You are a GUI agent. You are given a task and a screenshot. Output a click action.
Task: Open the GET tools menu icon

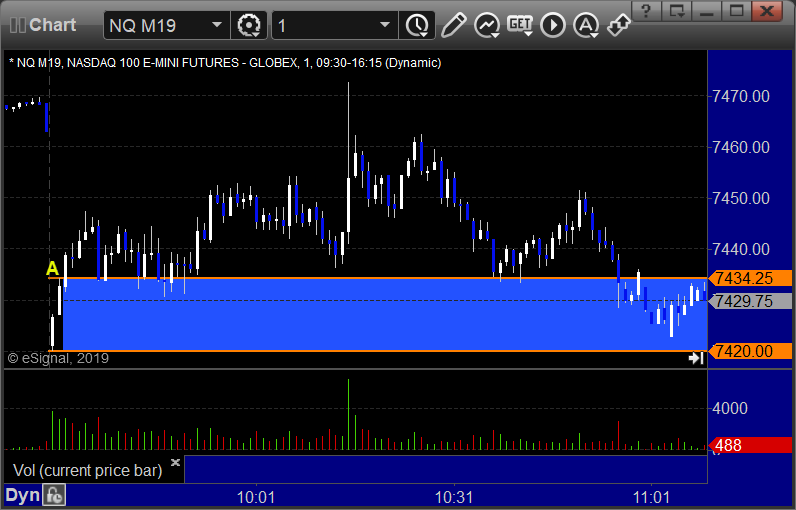click(x=520, y=25)
